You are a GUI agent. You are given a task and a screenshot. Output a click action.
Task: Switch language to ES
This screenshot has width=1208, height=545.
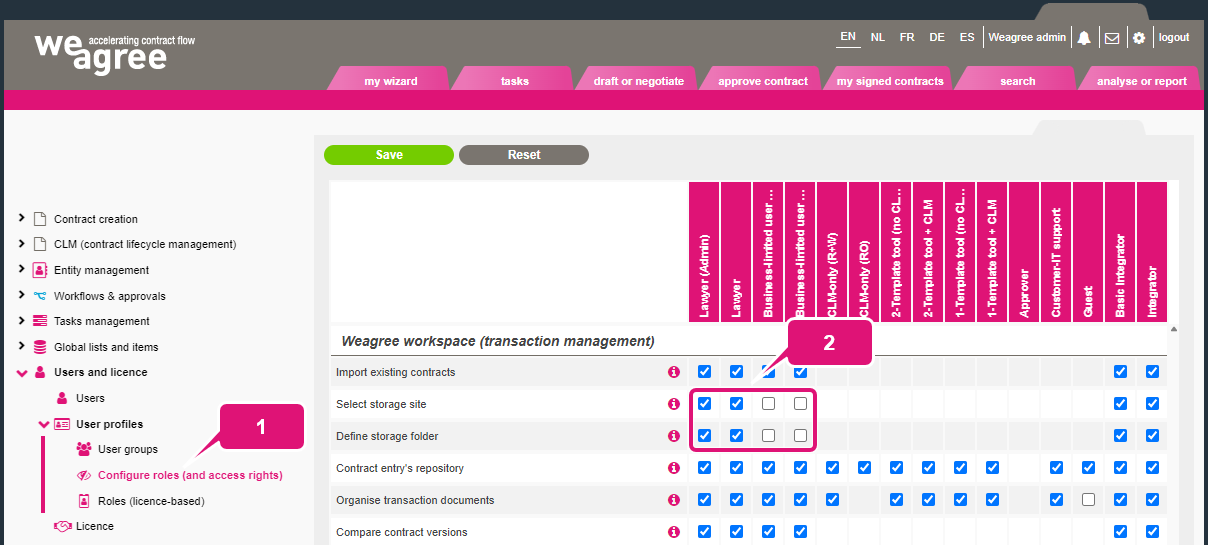[967, 38]
